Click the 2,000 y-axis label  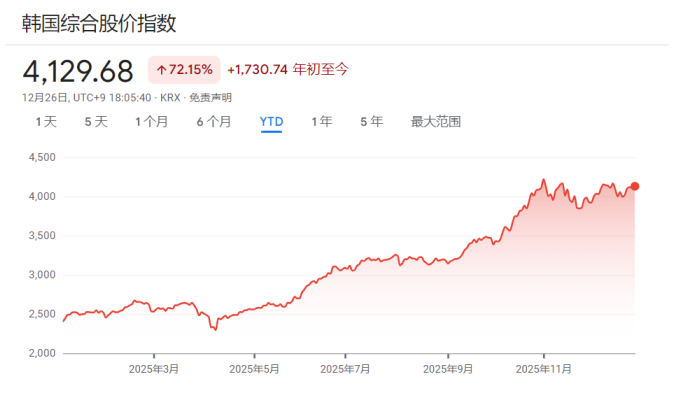point(42,353)
